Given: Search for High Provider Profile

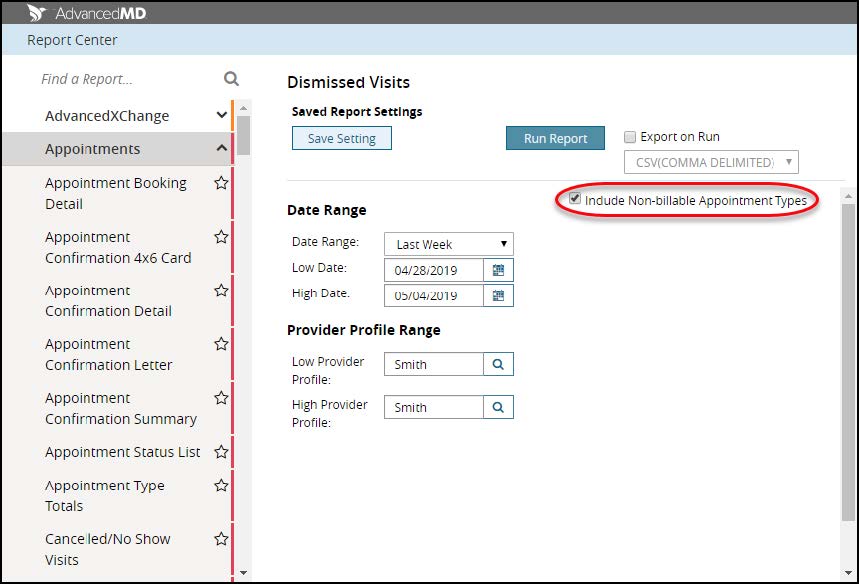Looking at the screenshot, I should point(498,407).
